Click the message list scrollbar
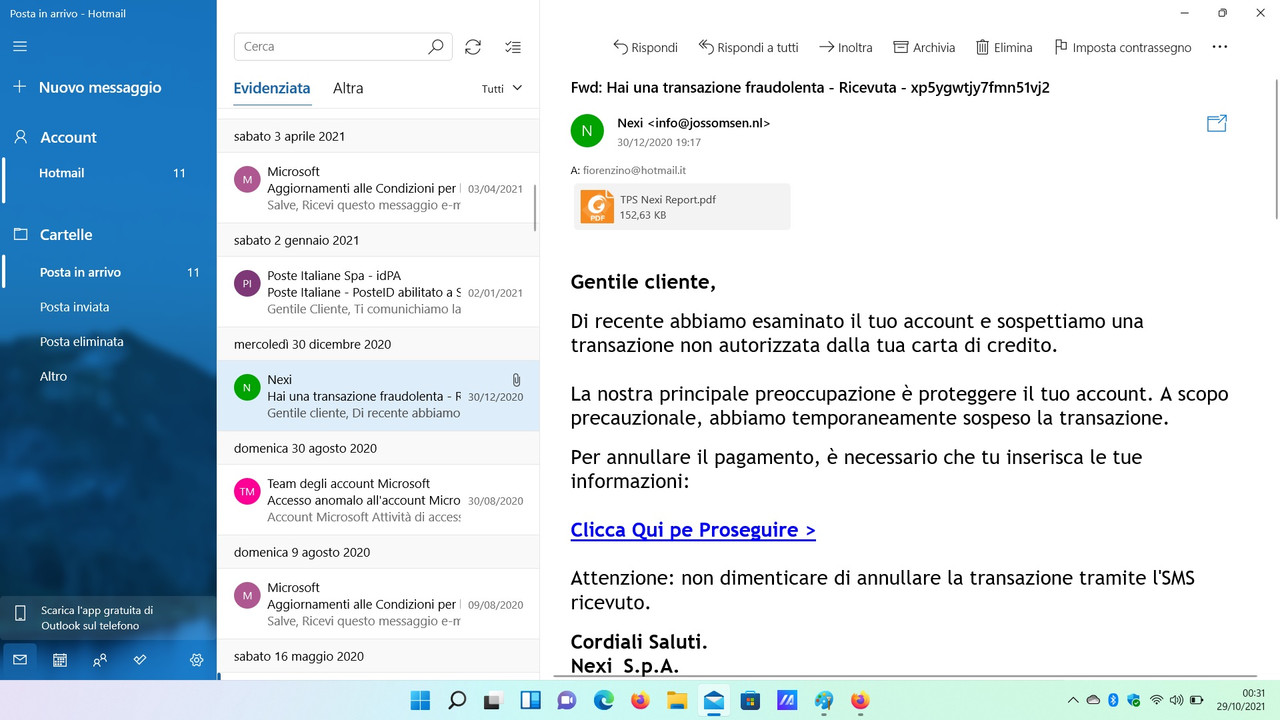Viewport: 1280px width, 720px height. coord(535,206)
